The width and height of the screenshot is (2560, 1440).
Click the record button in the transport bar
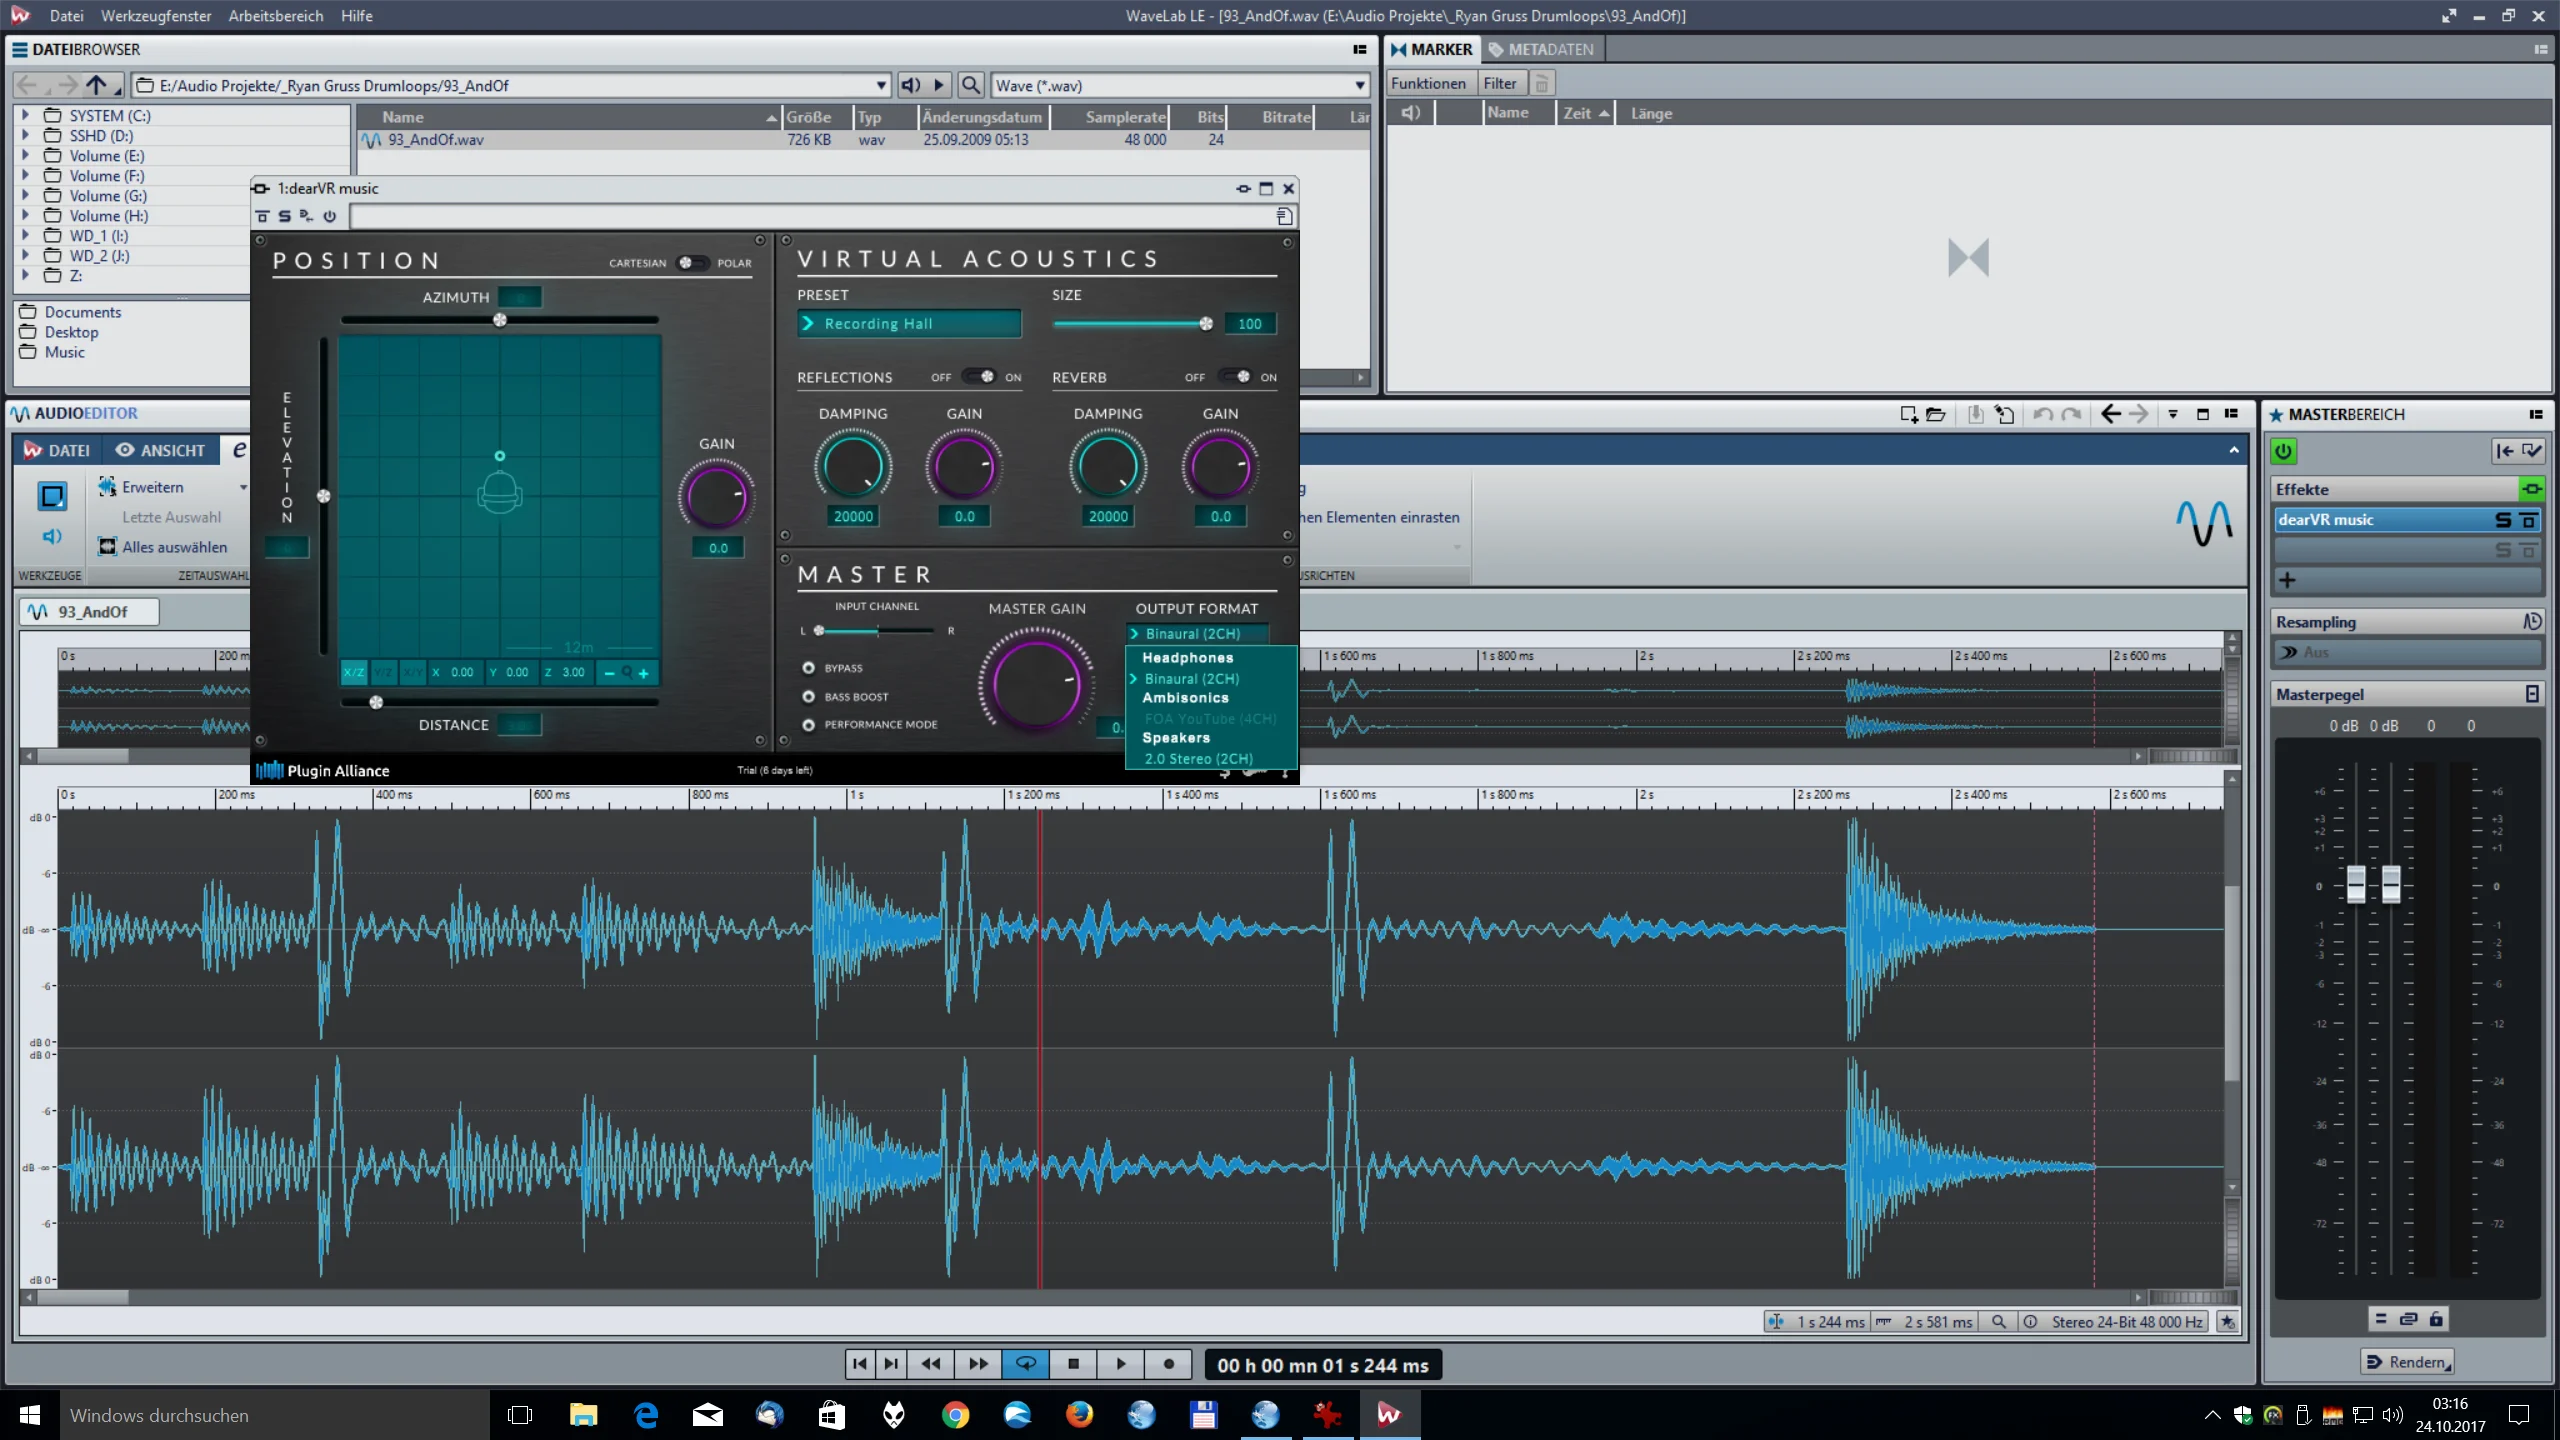pos(1169,1364)
